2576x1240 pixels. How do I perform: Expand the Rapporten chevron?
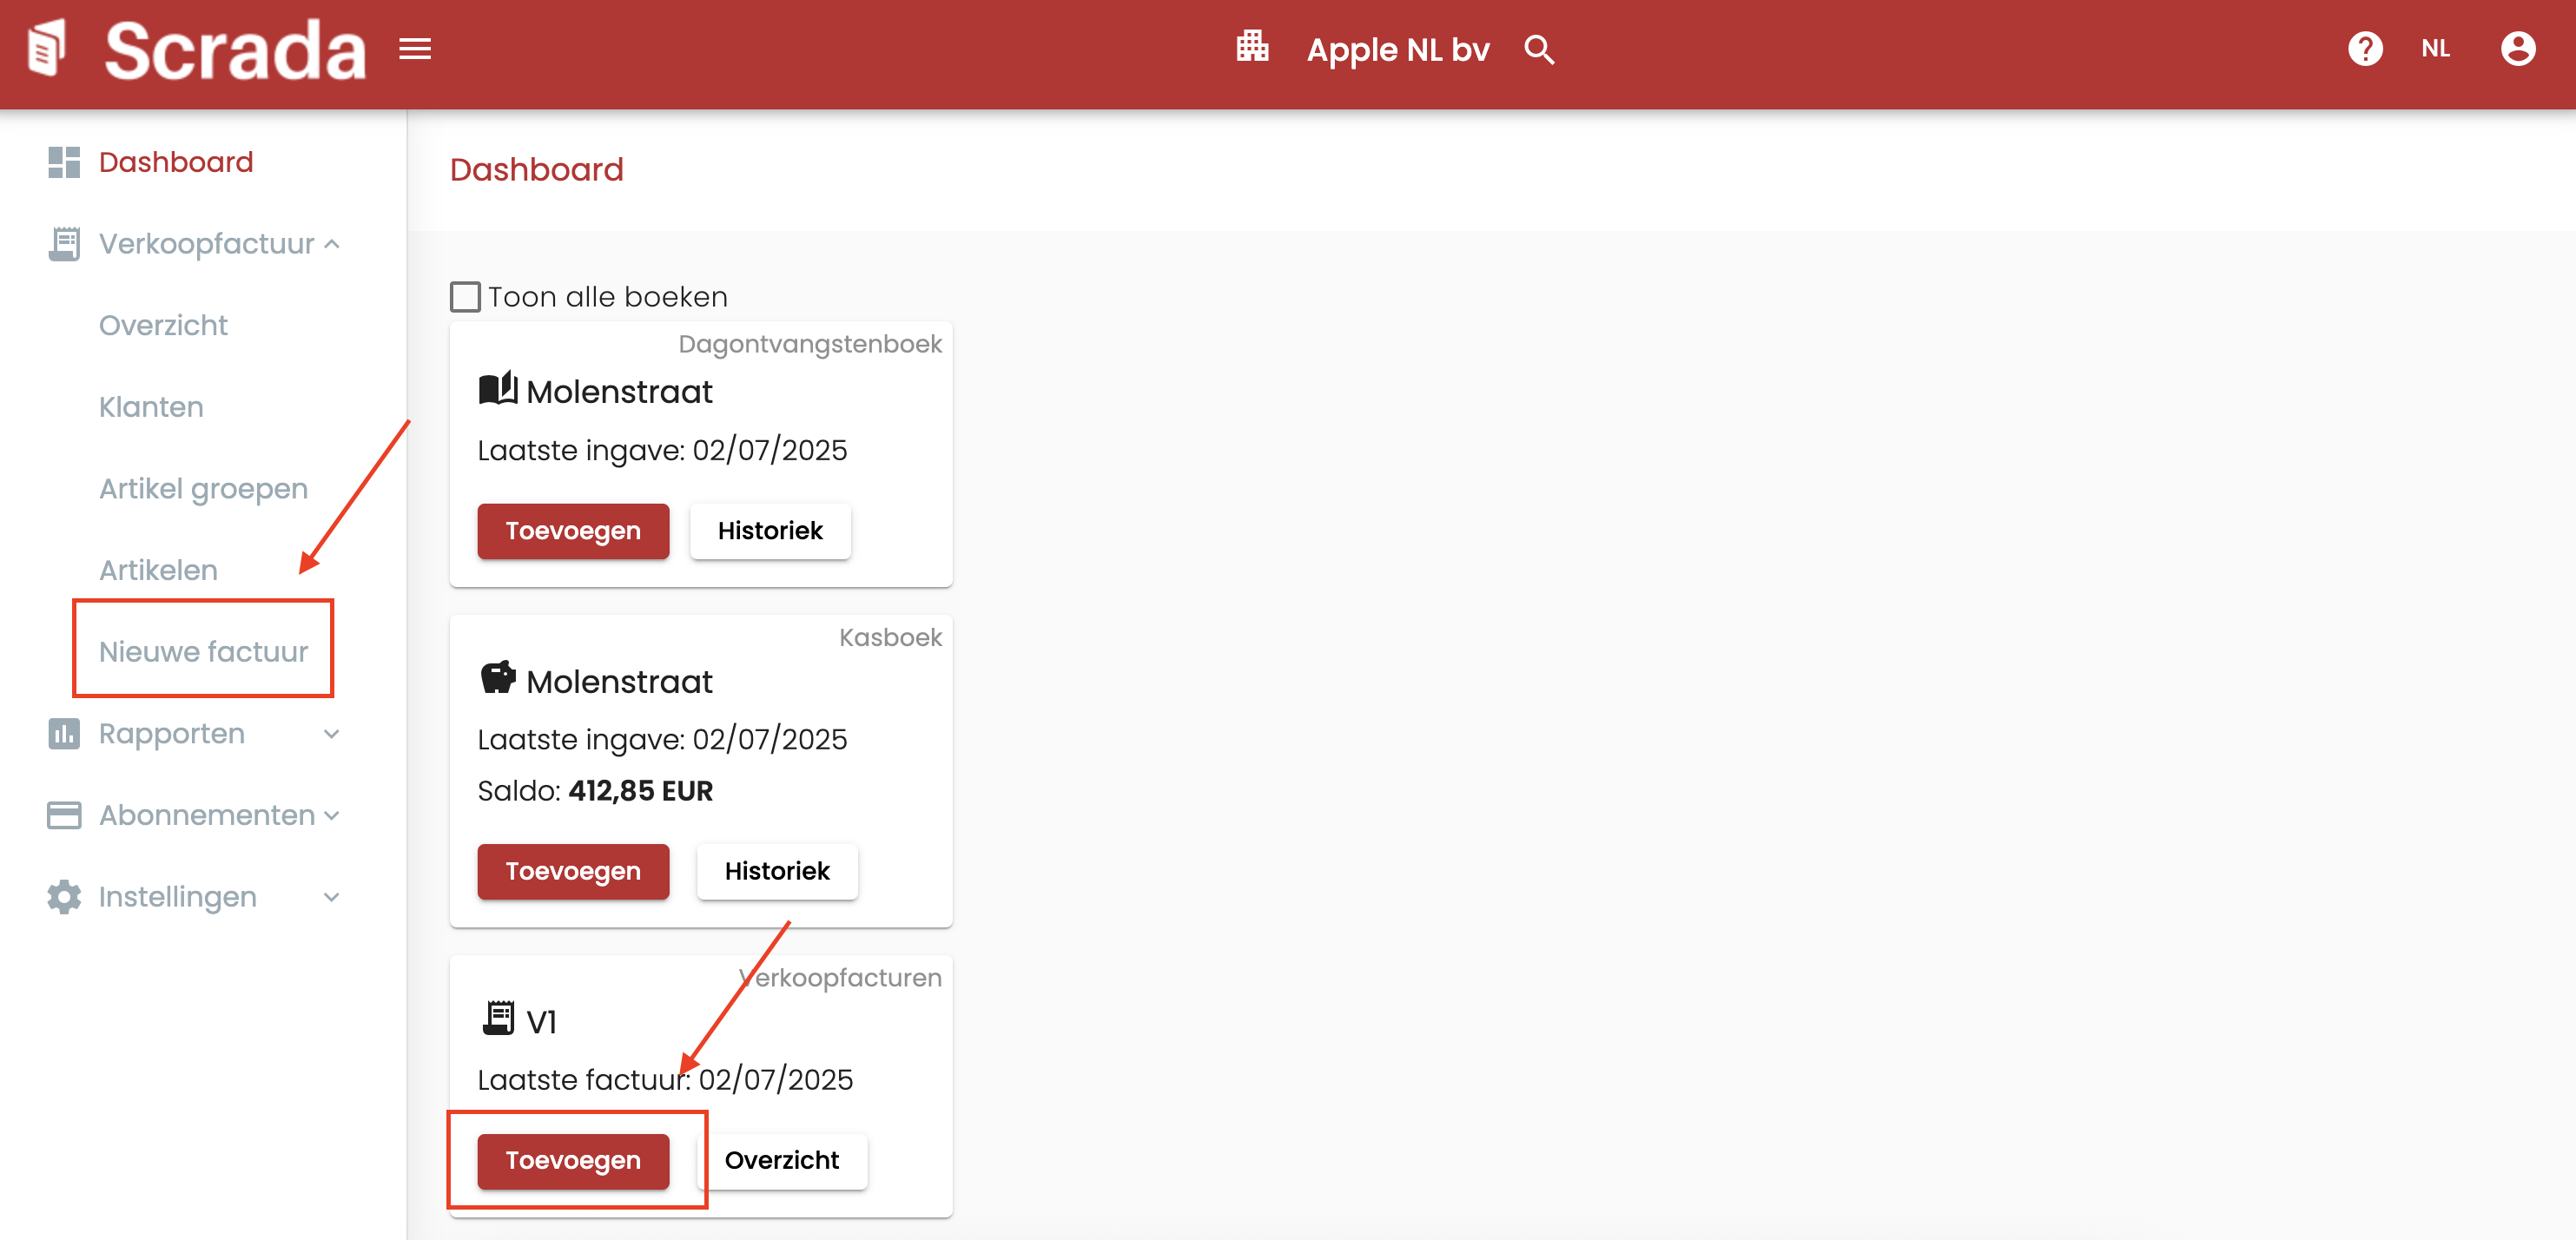point(332,734)
